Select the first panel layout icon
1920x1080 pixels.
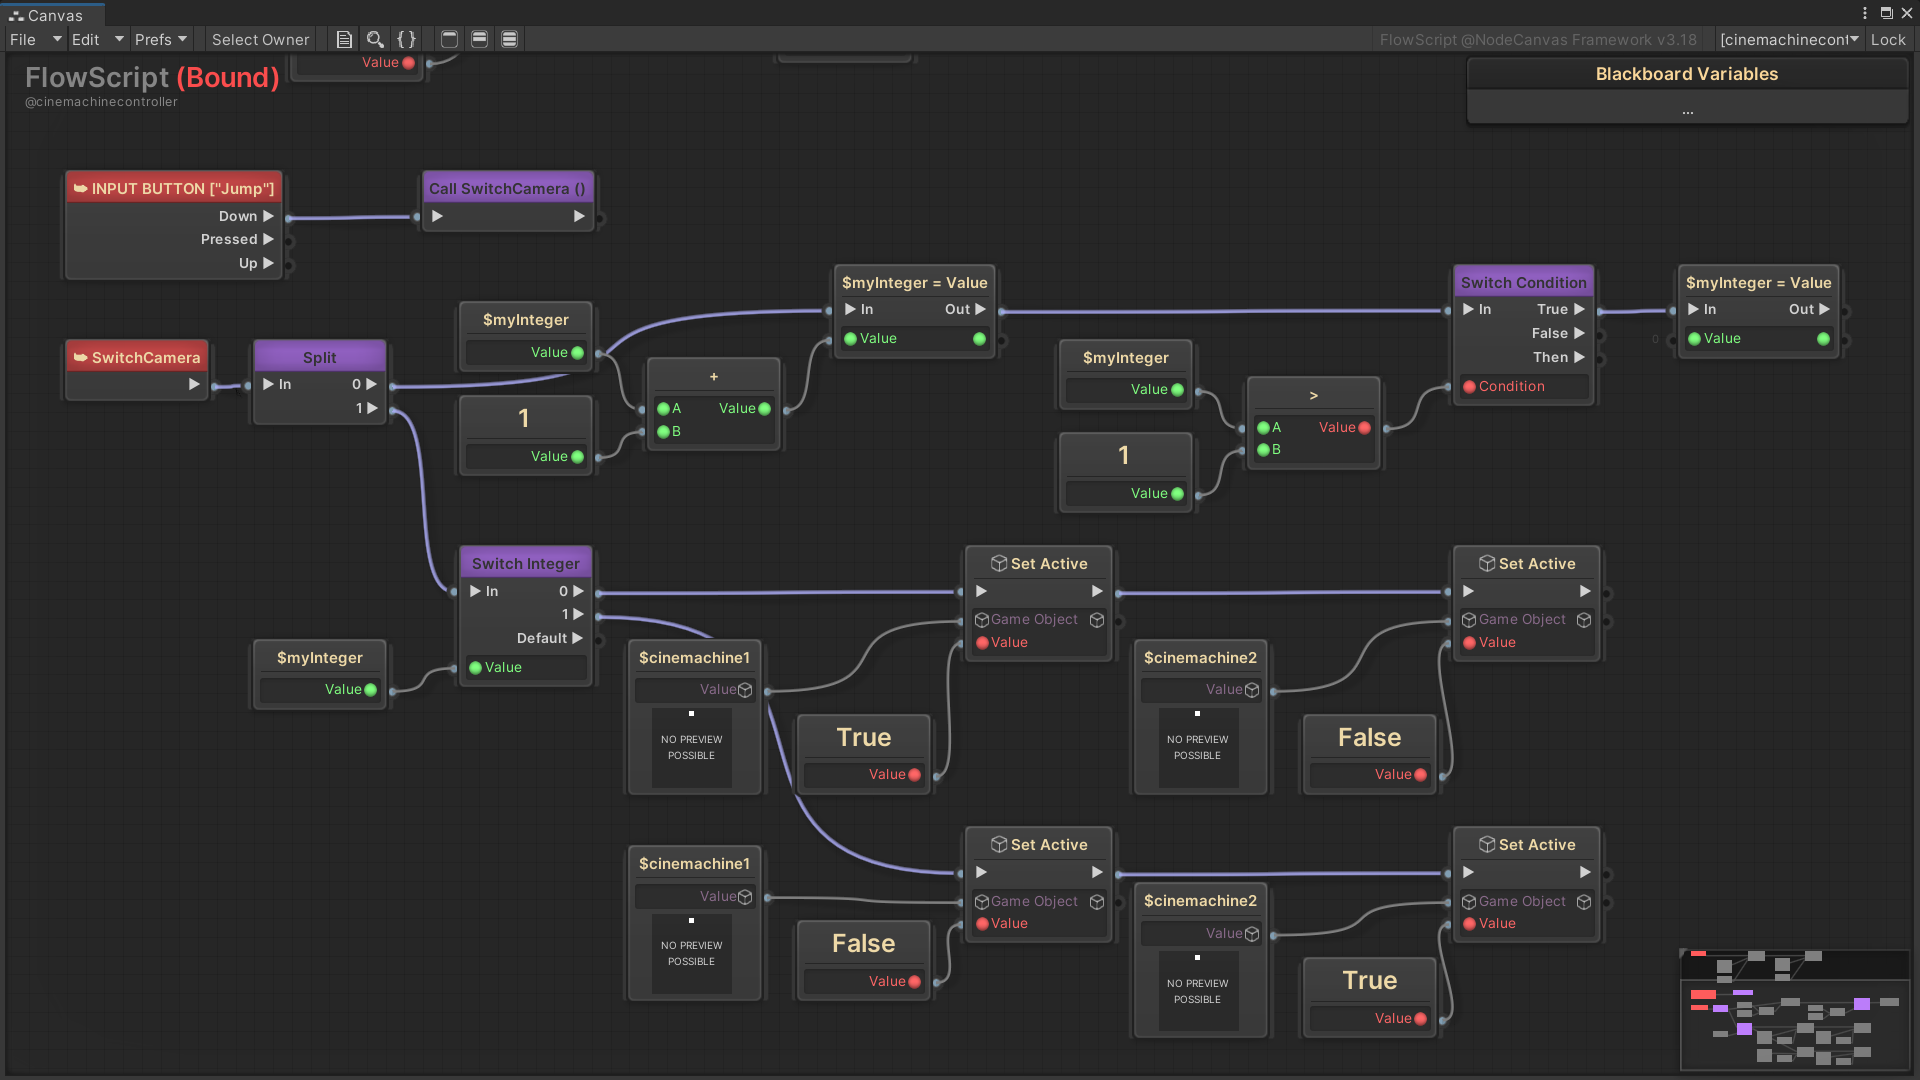tap(448, 39)
